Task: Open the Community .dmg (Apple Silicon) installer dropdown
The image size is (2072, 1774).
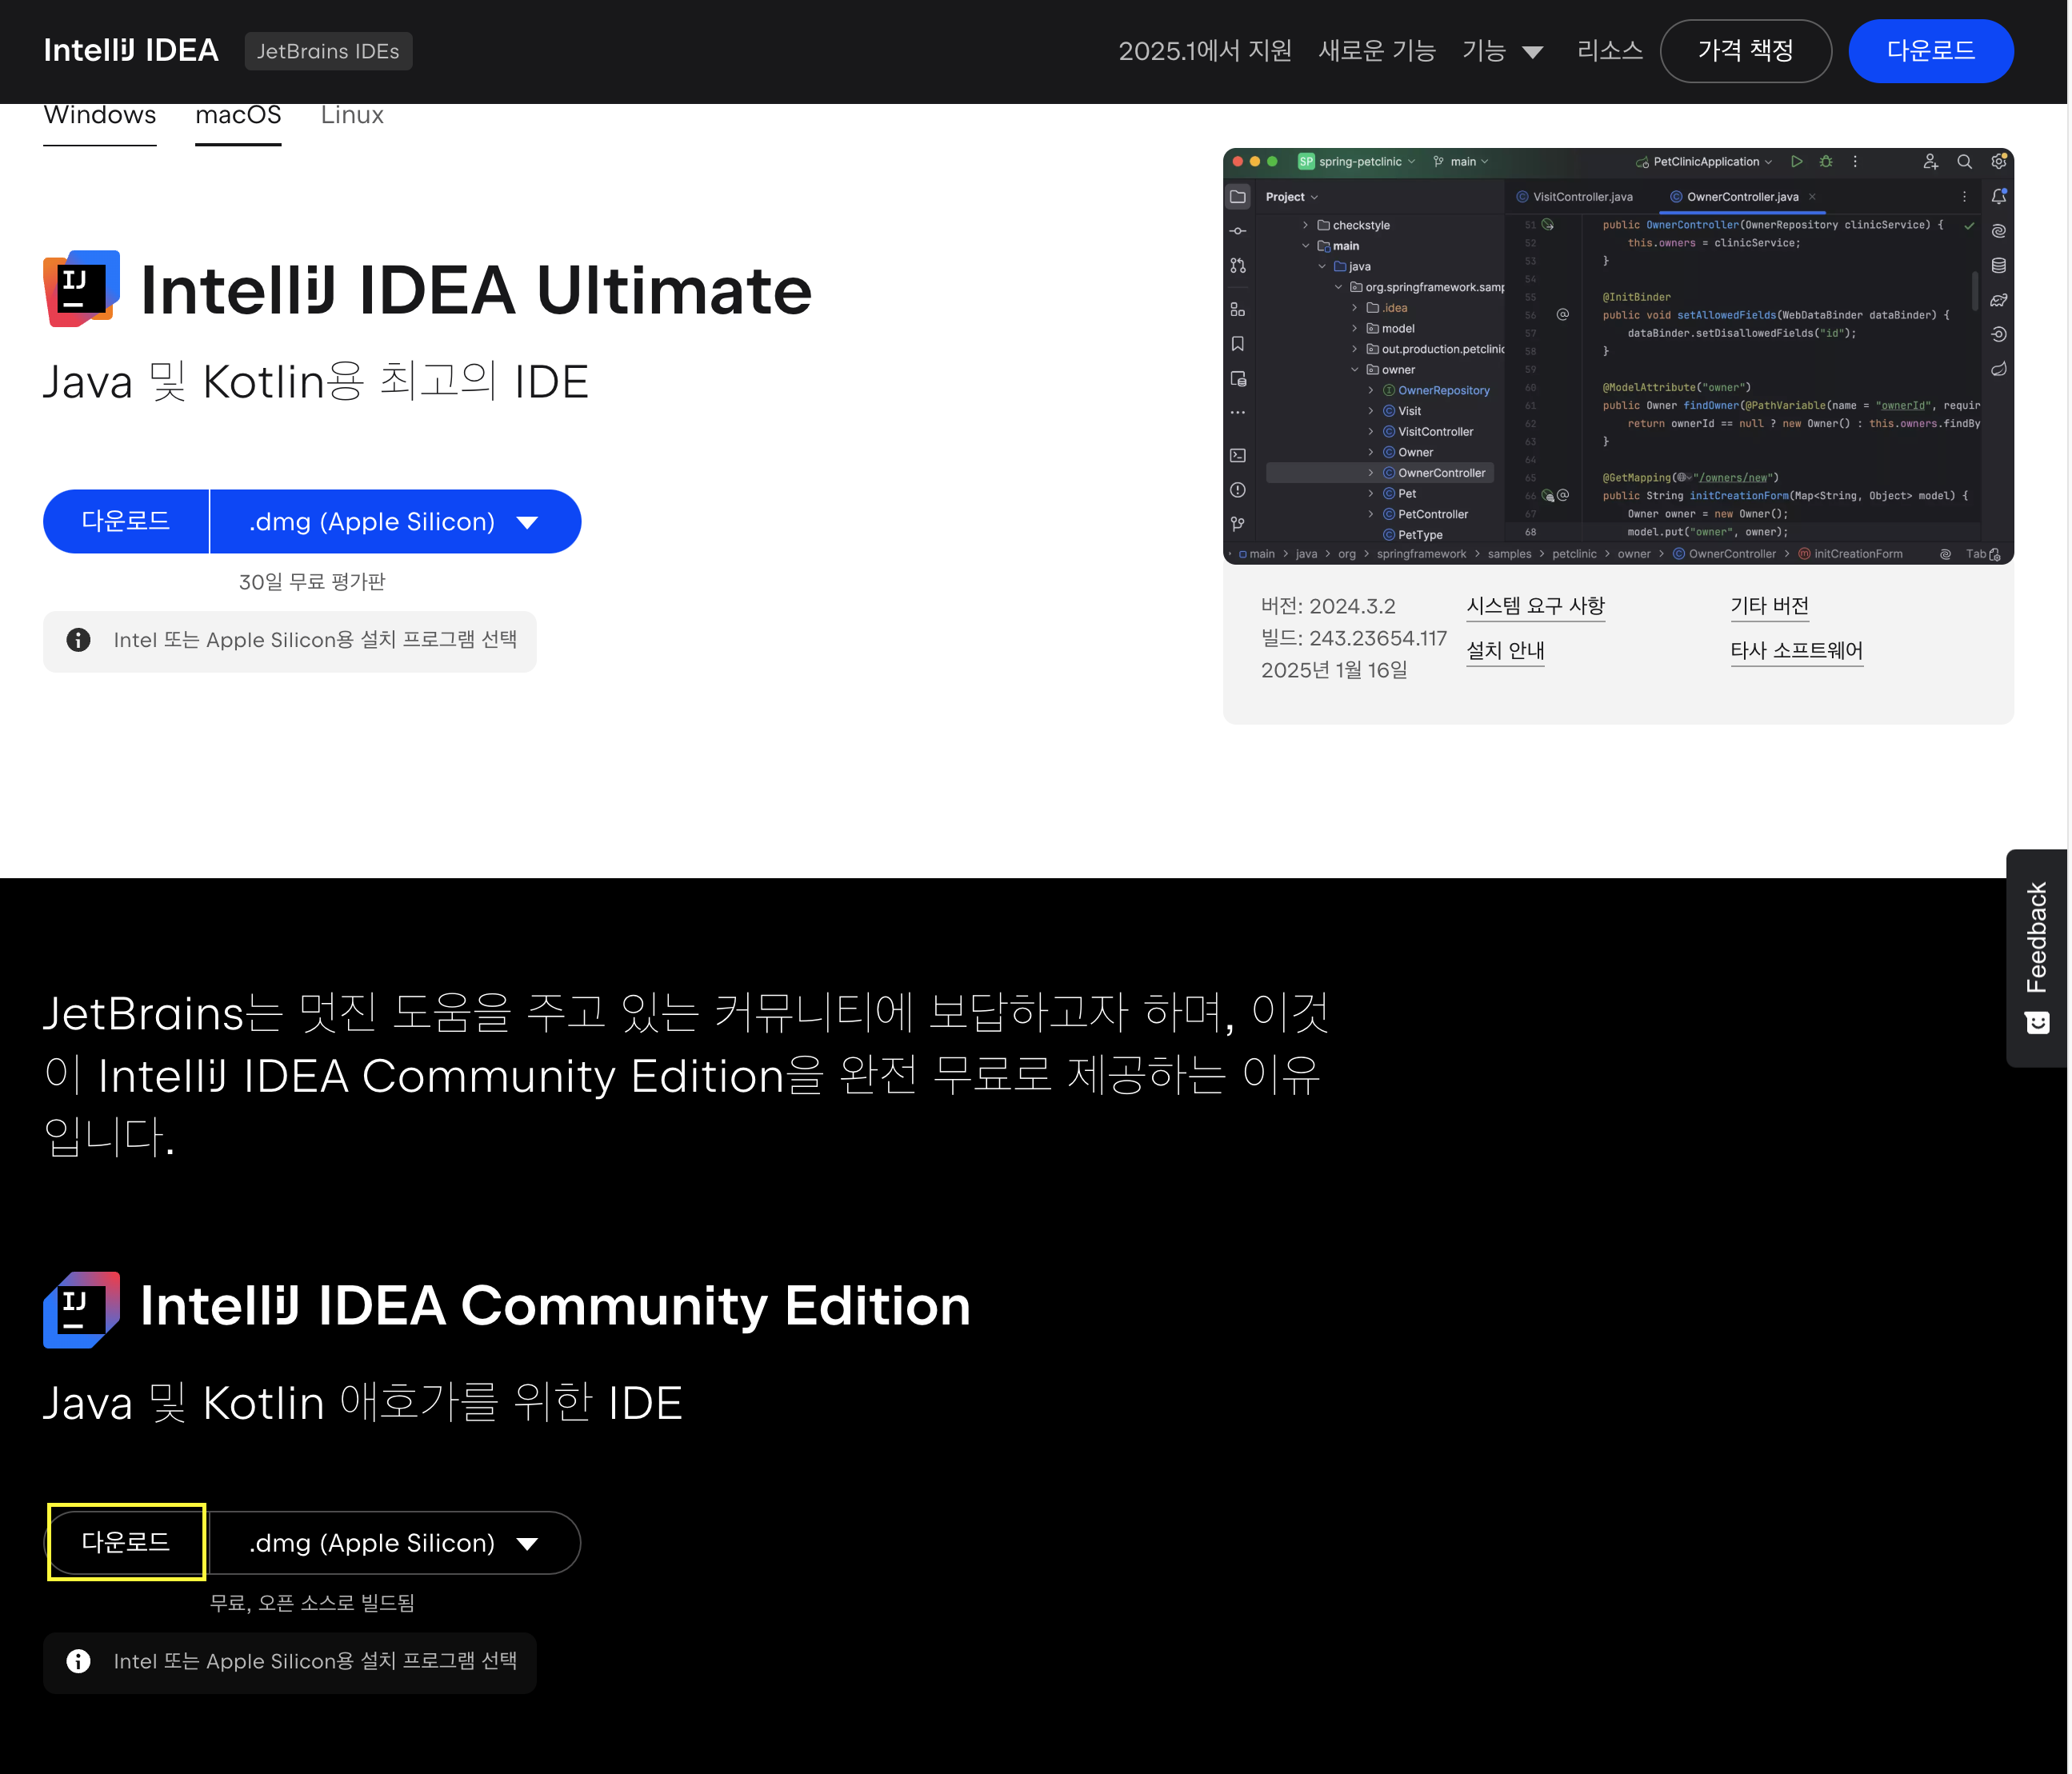Action: click(395, 1542)
